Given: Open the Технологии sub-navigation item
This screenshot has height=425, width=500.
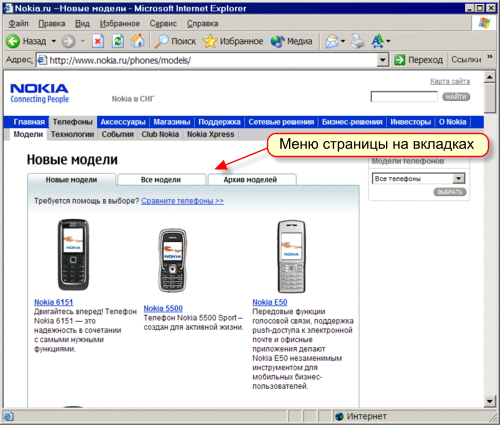Looking at the screenshot, I should point(72,134).
